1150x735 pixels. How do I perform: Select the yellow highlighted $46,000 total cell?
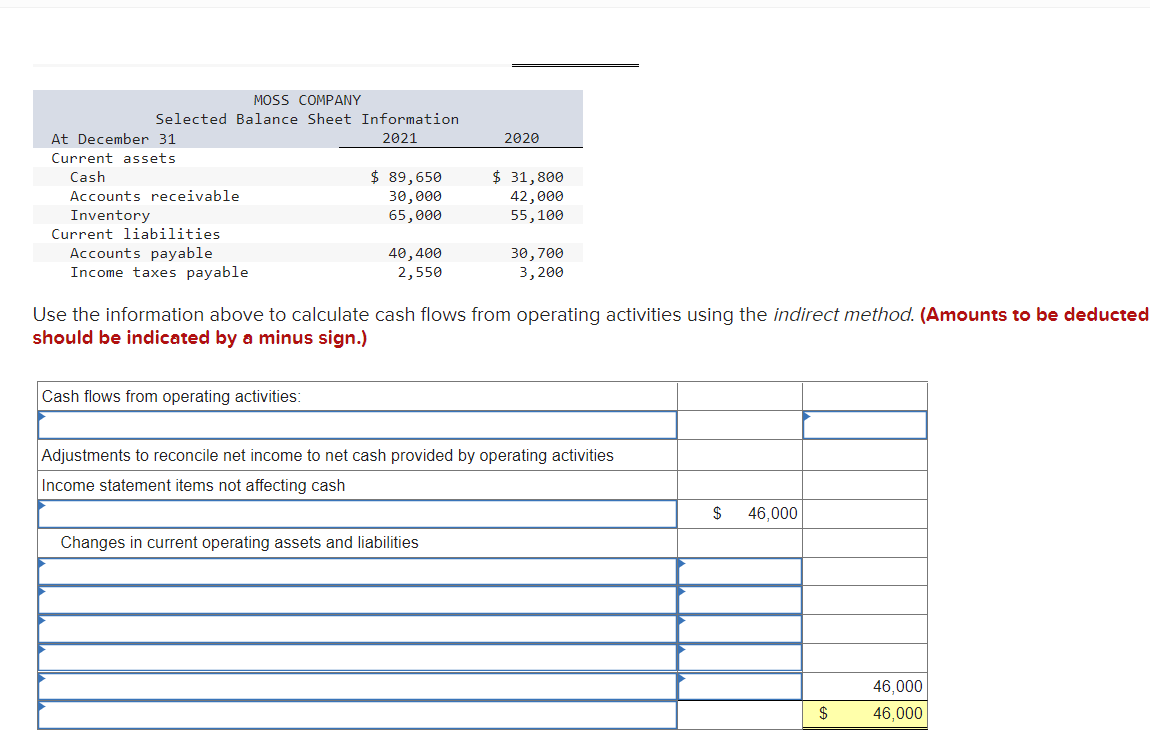click(864, 713)
